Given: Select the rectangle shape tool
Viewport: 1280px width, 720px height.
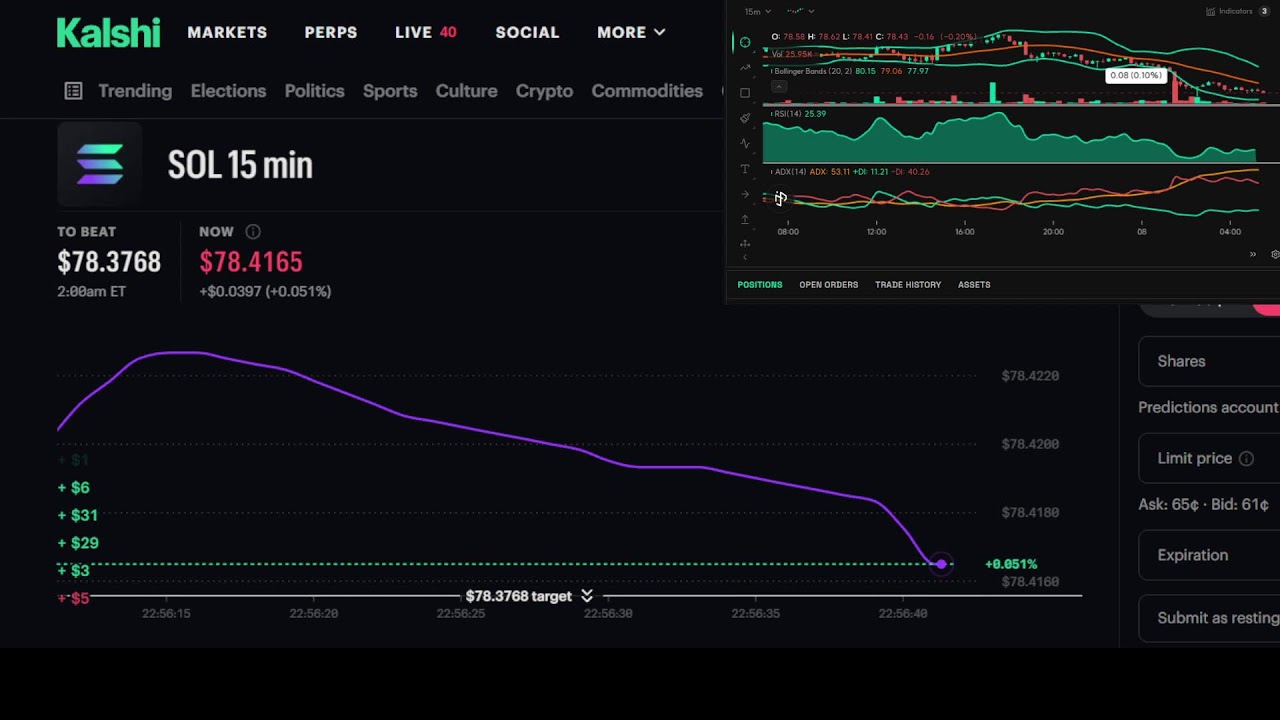Looking at the screenshot, I should (x=745, y=93).
